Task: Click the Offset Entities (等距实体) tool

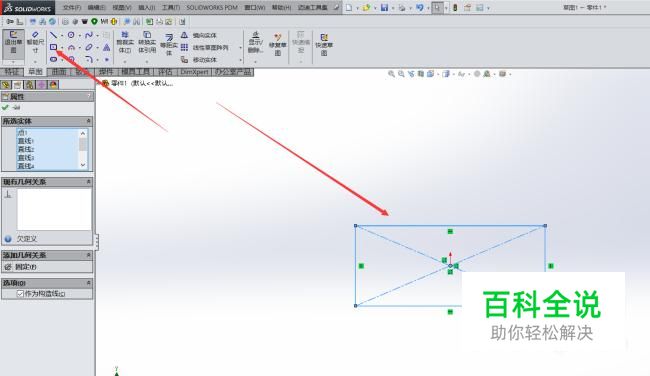Action: 169,44
